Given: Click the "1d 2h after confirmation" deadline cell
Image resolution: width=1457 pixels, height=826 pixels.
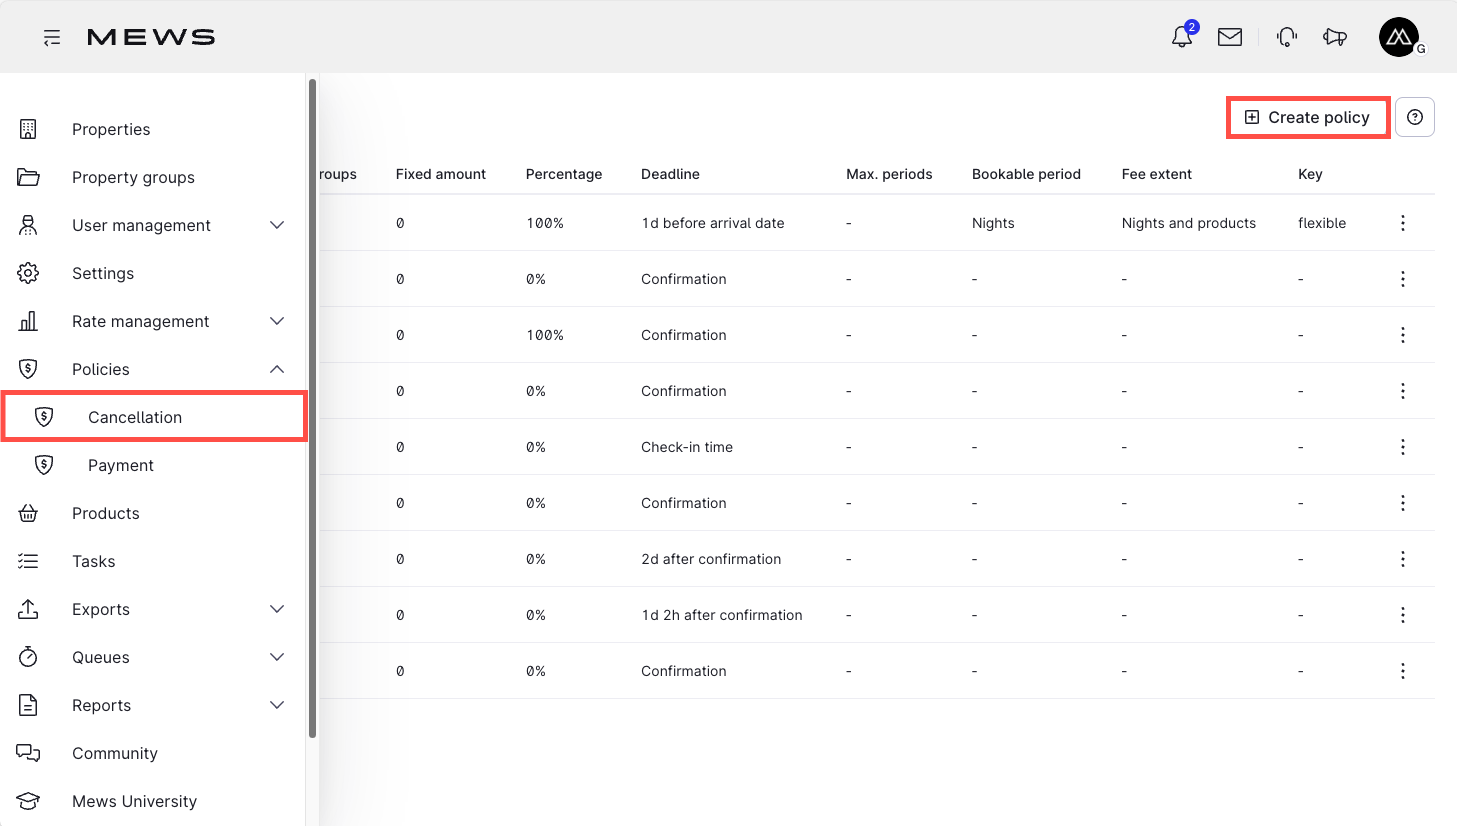Looking at the screenshot, I should click(x=722, y=615).
